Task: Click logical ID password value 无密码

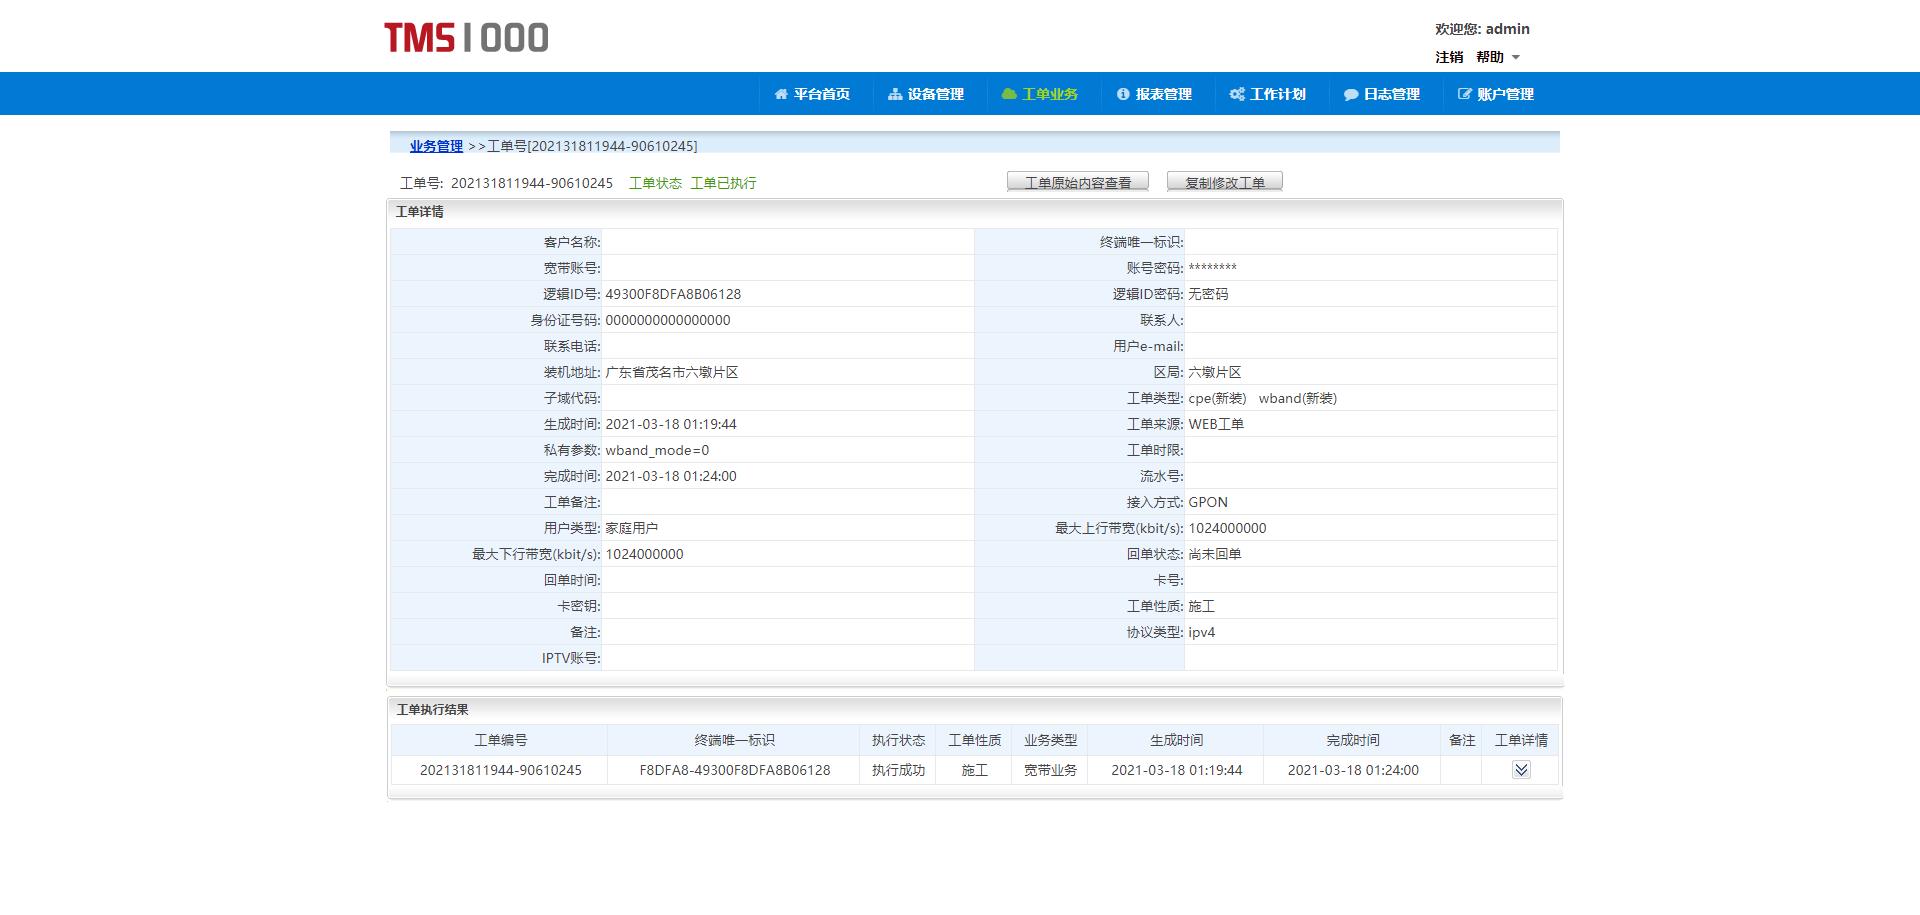Action: pyautogui.click(x=1208, y=294)
